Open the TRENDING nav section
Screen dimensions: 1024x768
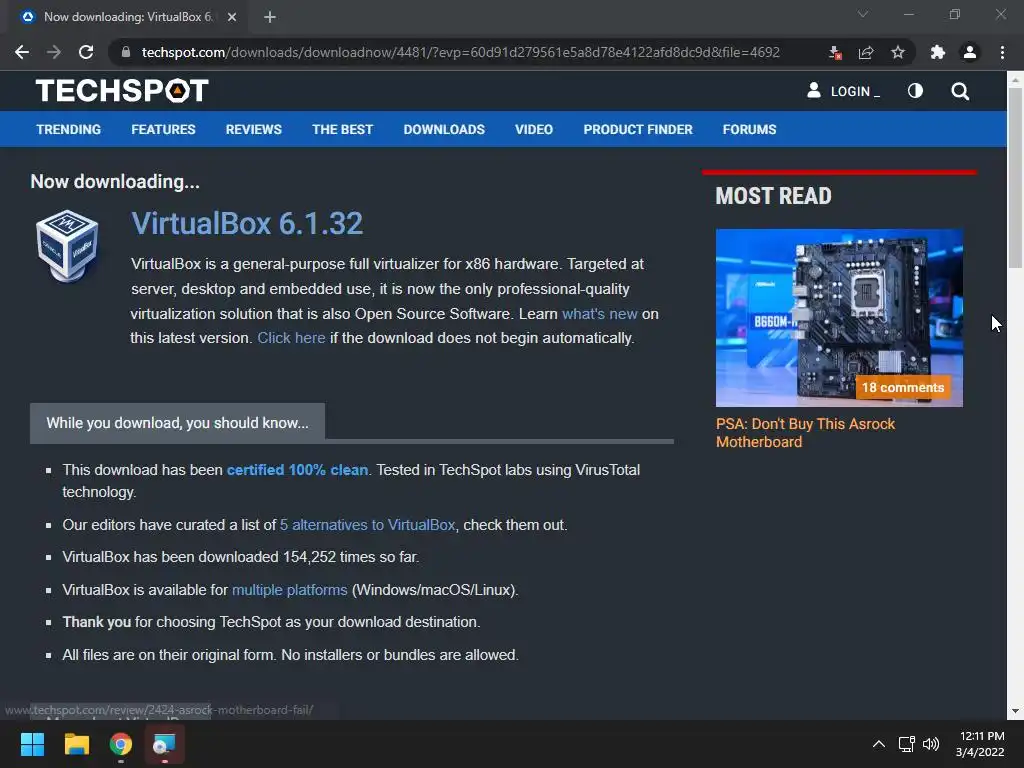tap(69, 129)
